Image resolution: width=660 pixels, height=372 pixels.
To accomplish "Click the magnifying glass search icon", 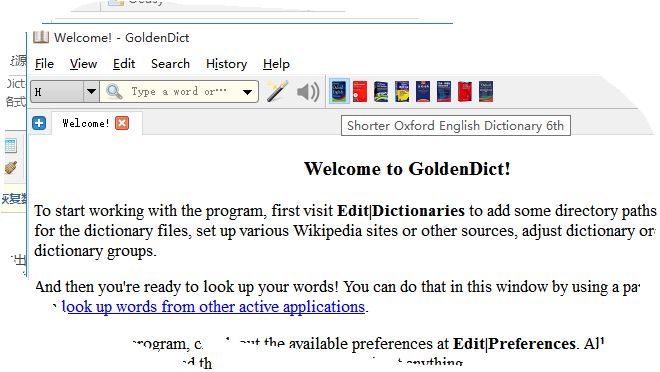I will tap(114, 91).
